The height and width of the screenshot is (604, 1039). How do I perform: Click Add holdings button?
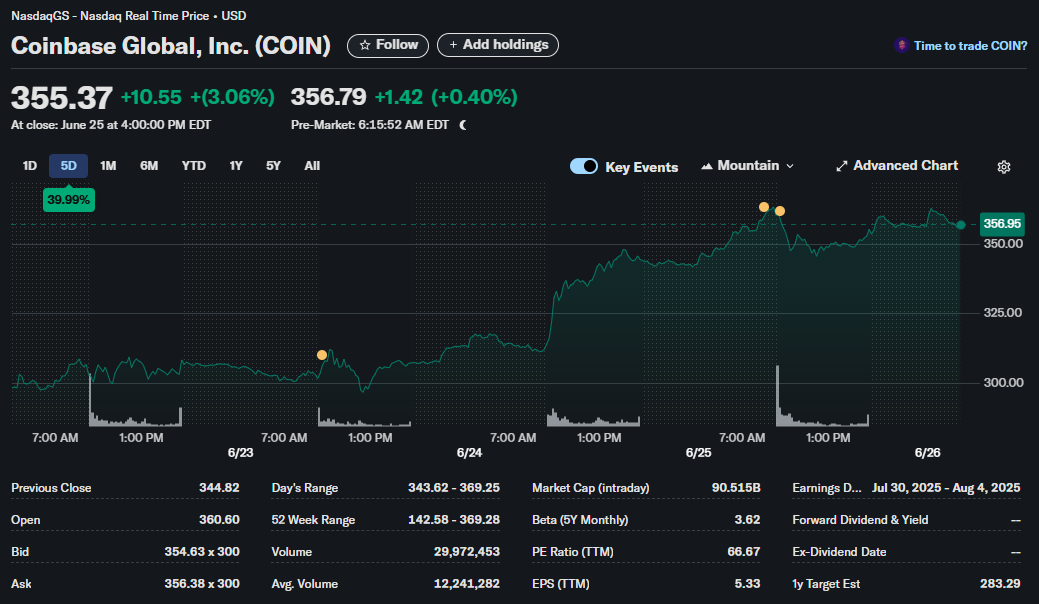pos(498,45)
